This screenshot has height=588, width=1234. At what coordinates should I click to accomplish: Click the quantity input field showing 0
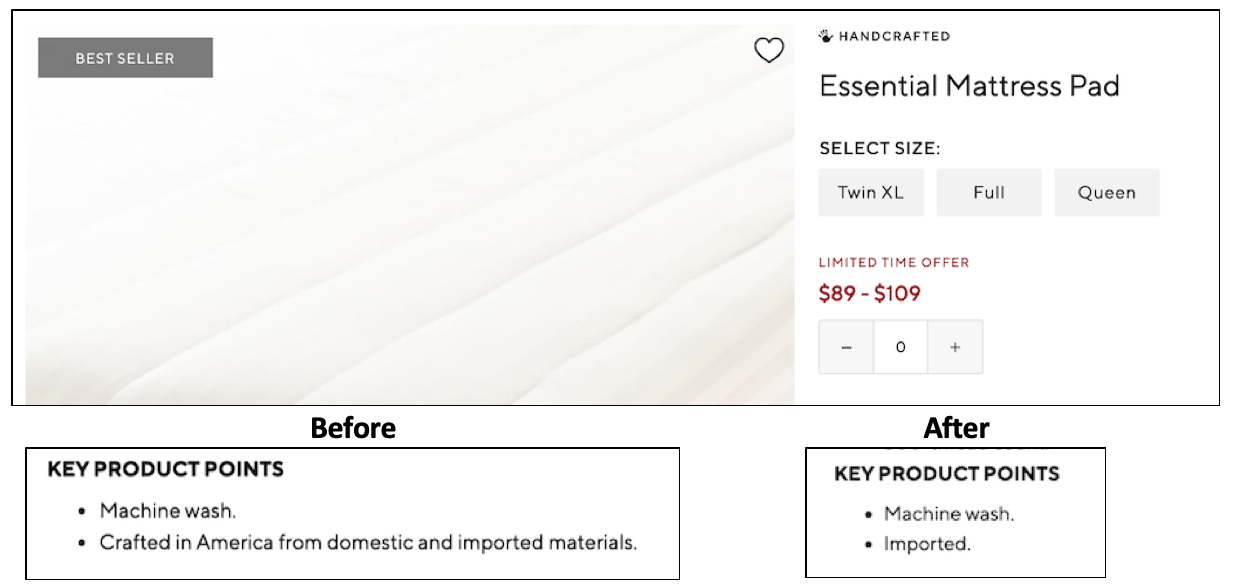click(900, 347)
